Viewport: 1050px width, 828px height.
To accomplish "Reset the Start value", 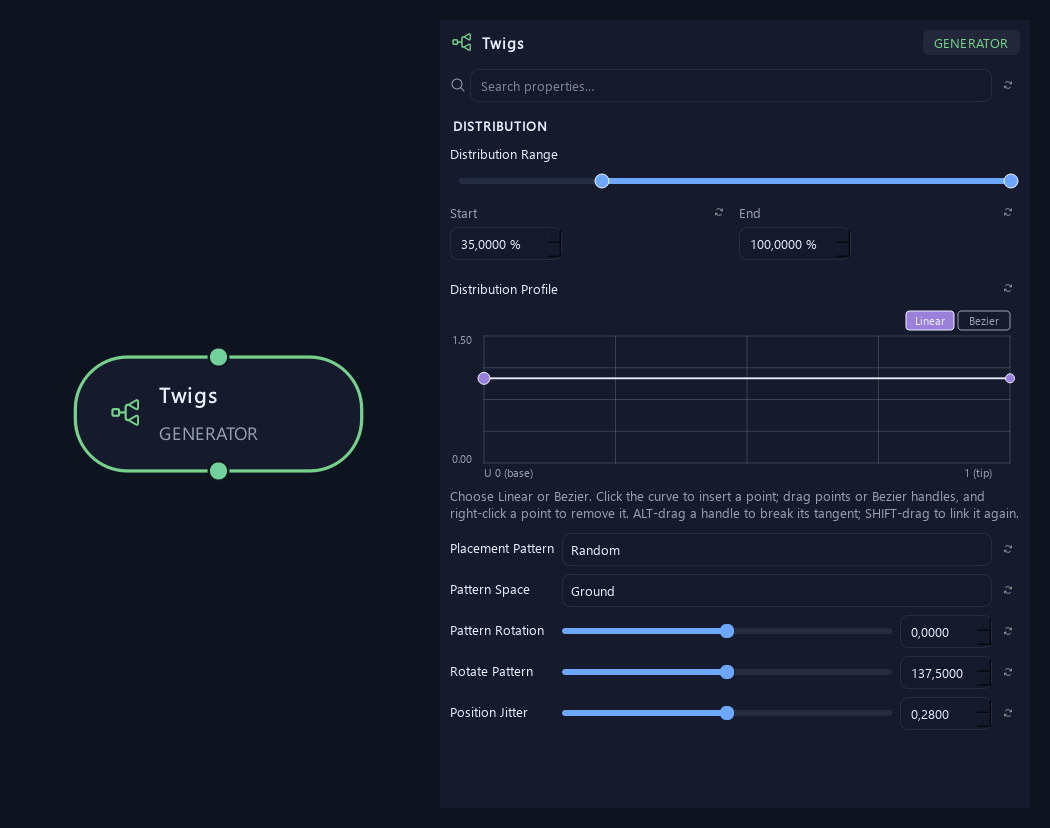I will [719, 212].
